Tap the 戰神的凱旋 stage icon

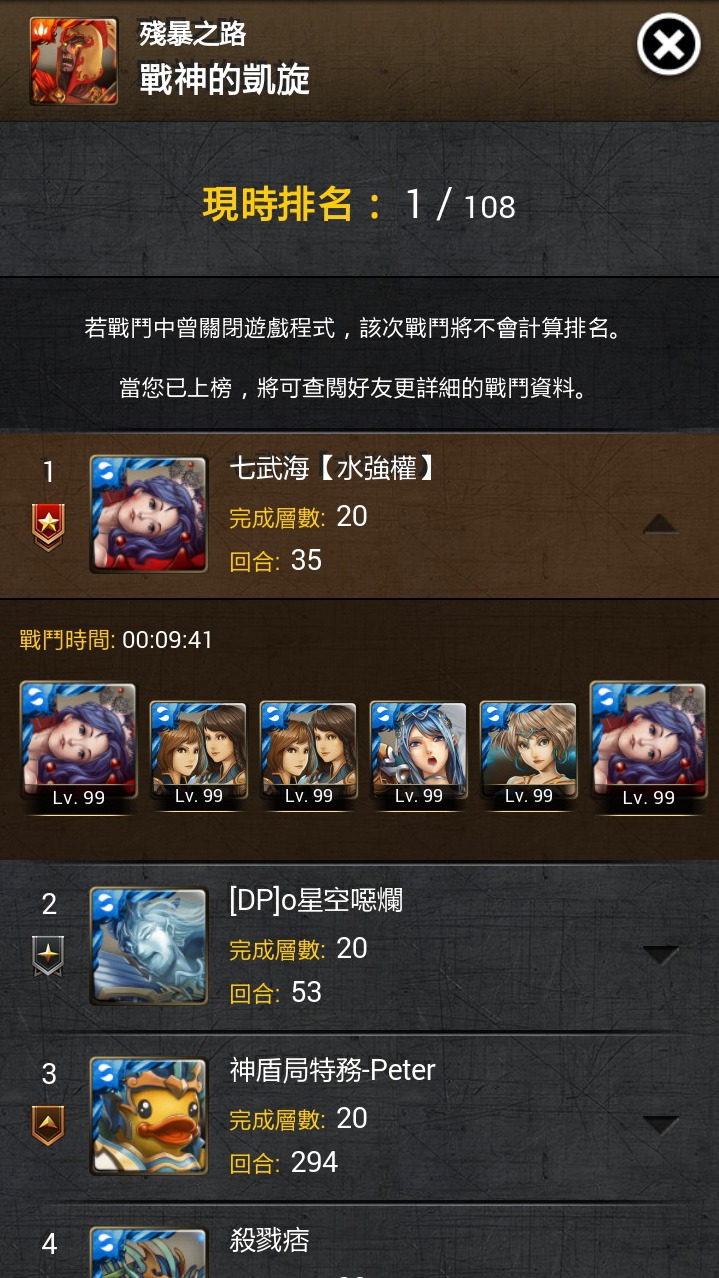point(74,61)
